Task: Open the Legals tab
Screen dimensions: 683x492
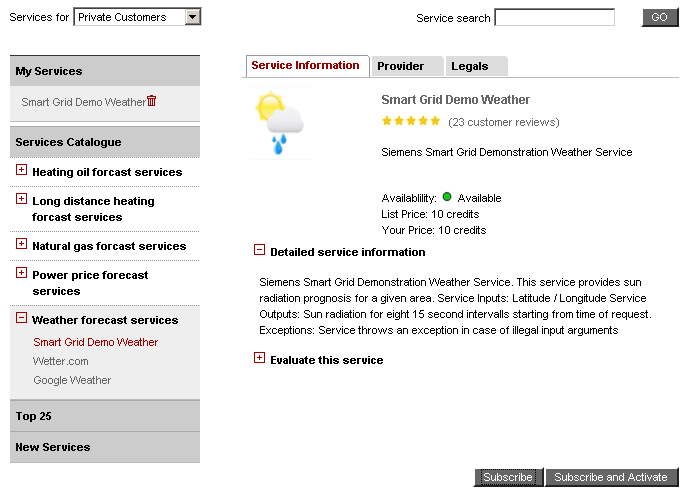Action: pos(476,67)
